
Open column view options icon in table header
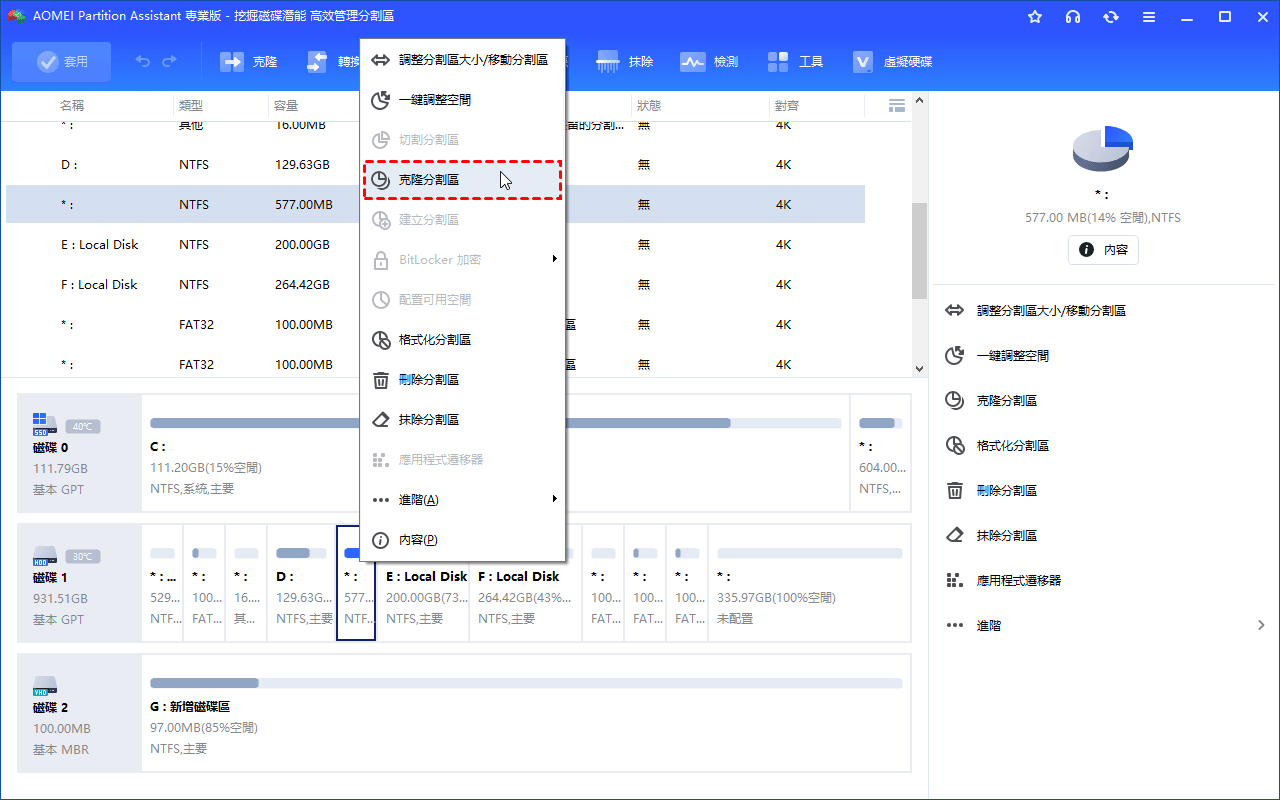pyautogui.click(x=896, y=105)
